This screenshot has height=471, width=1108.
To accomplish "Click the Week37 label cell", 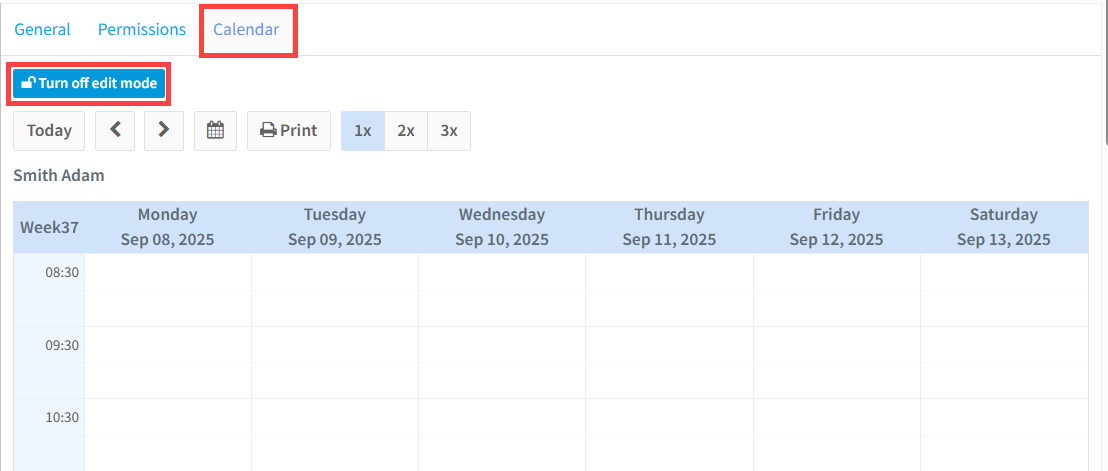I will coord(49,227).
